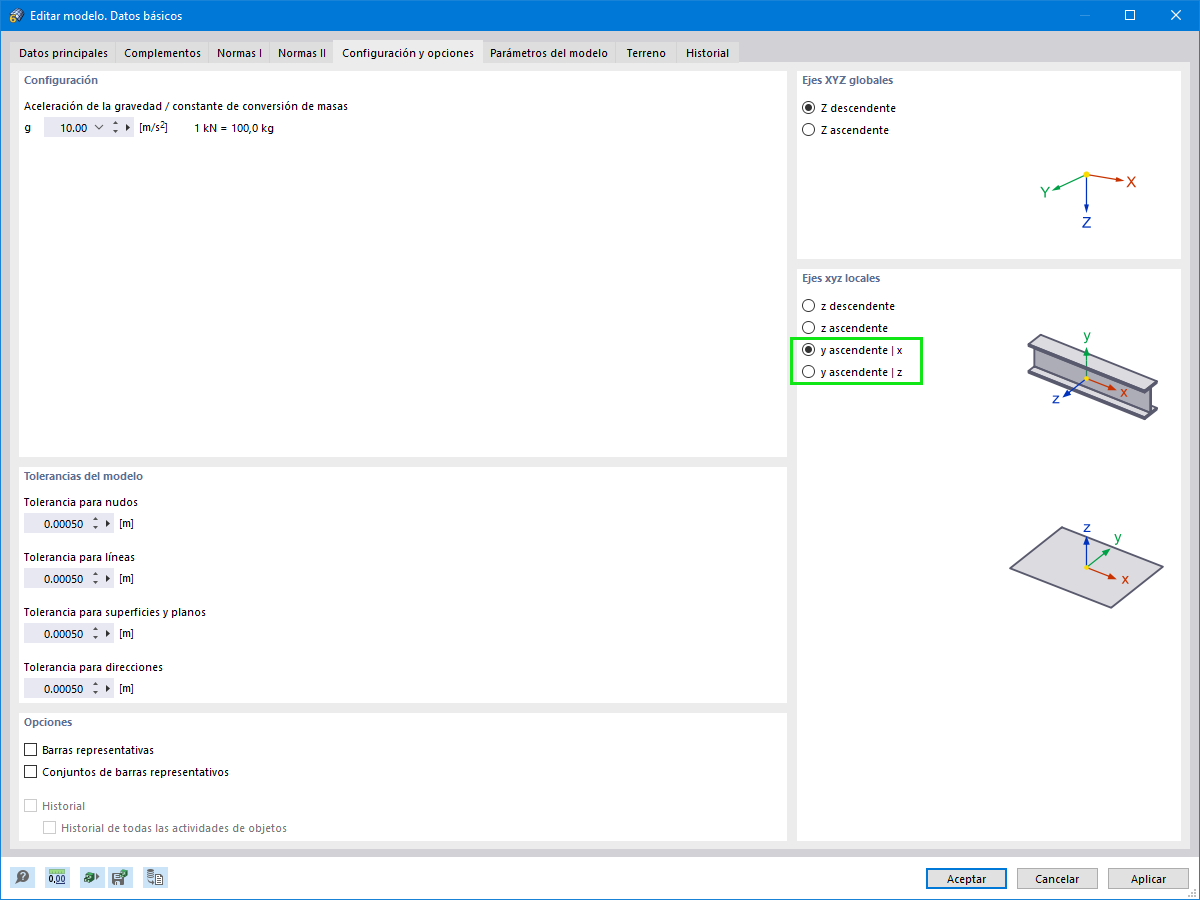Click the 'Tolerancias del modelo' heading

coord(83,476)
